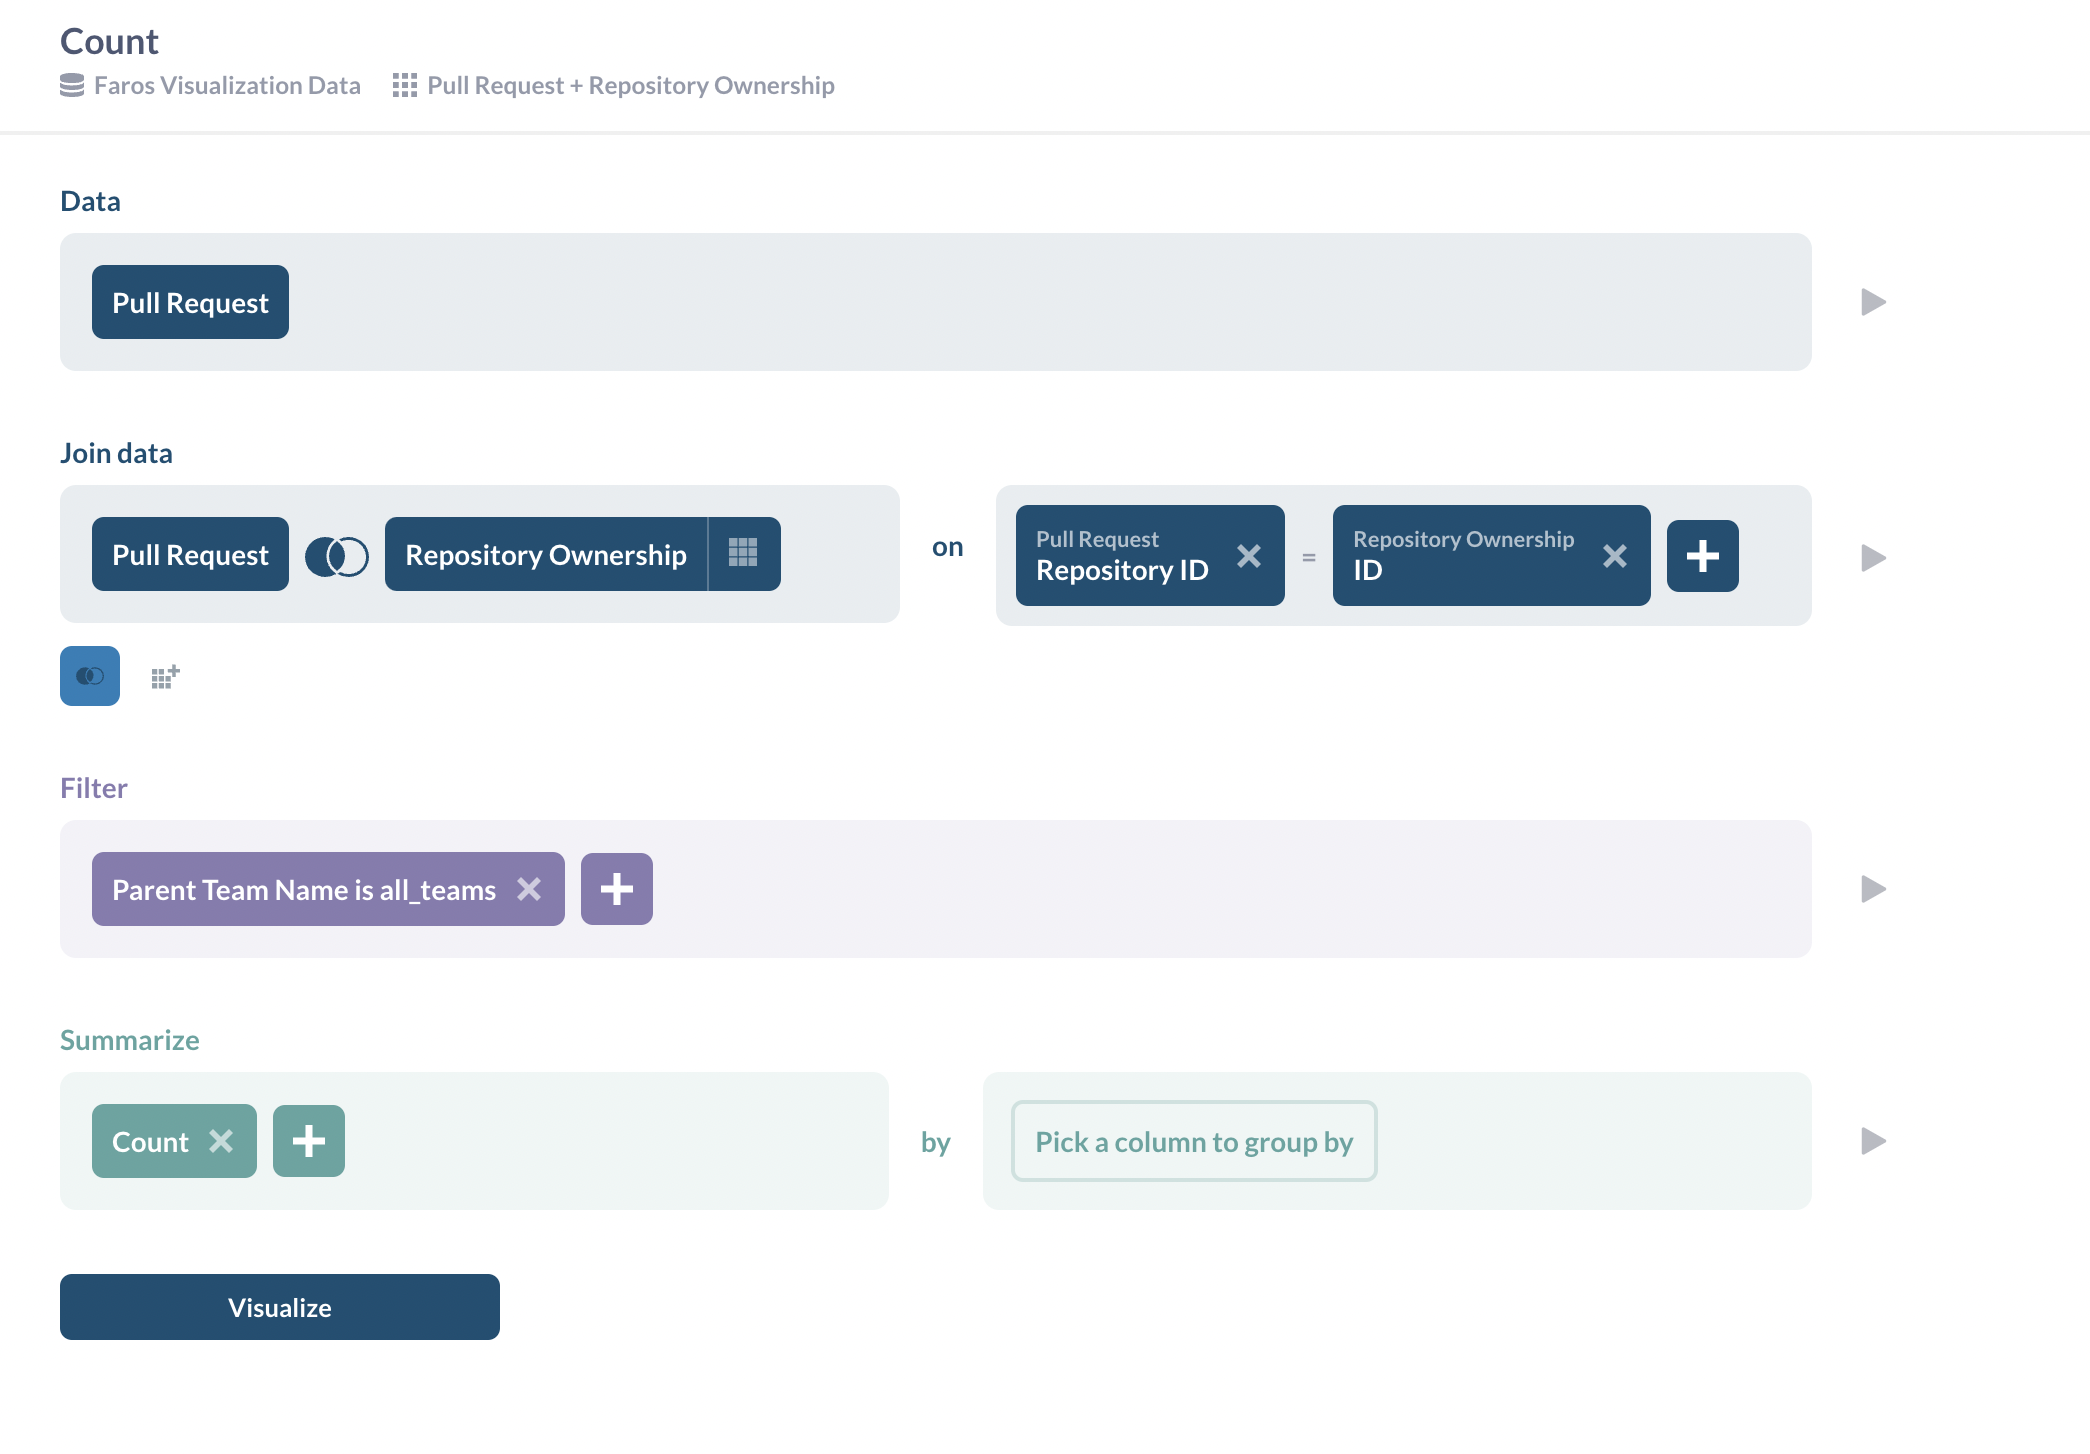The width and height of the screenshot is (2090, 1454).
Task: Open Repository Ownership column picker grid icon
Action: 743,554
